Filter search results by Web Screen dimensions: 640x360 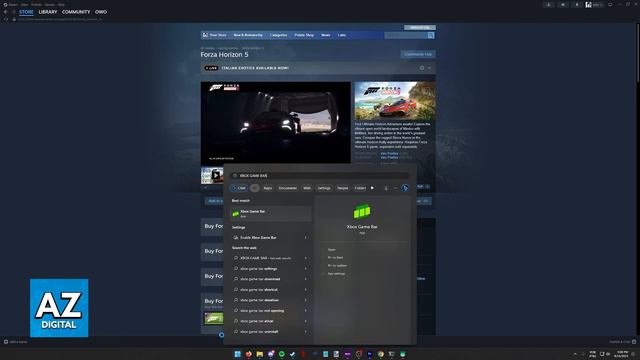pos(307,188)
